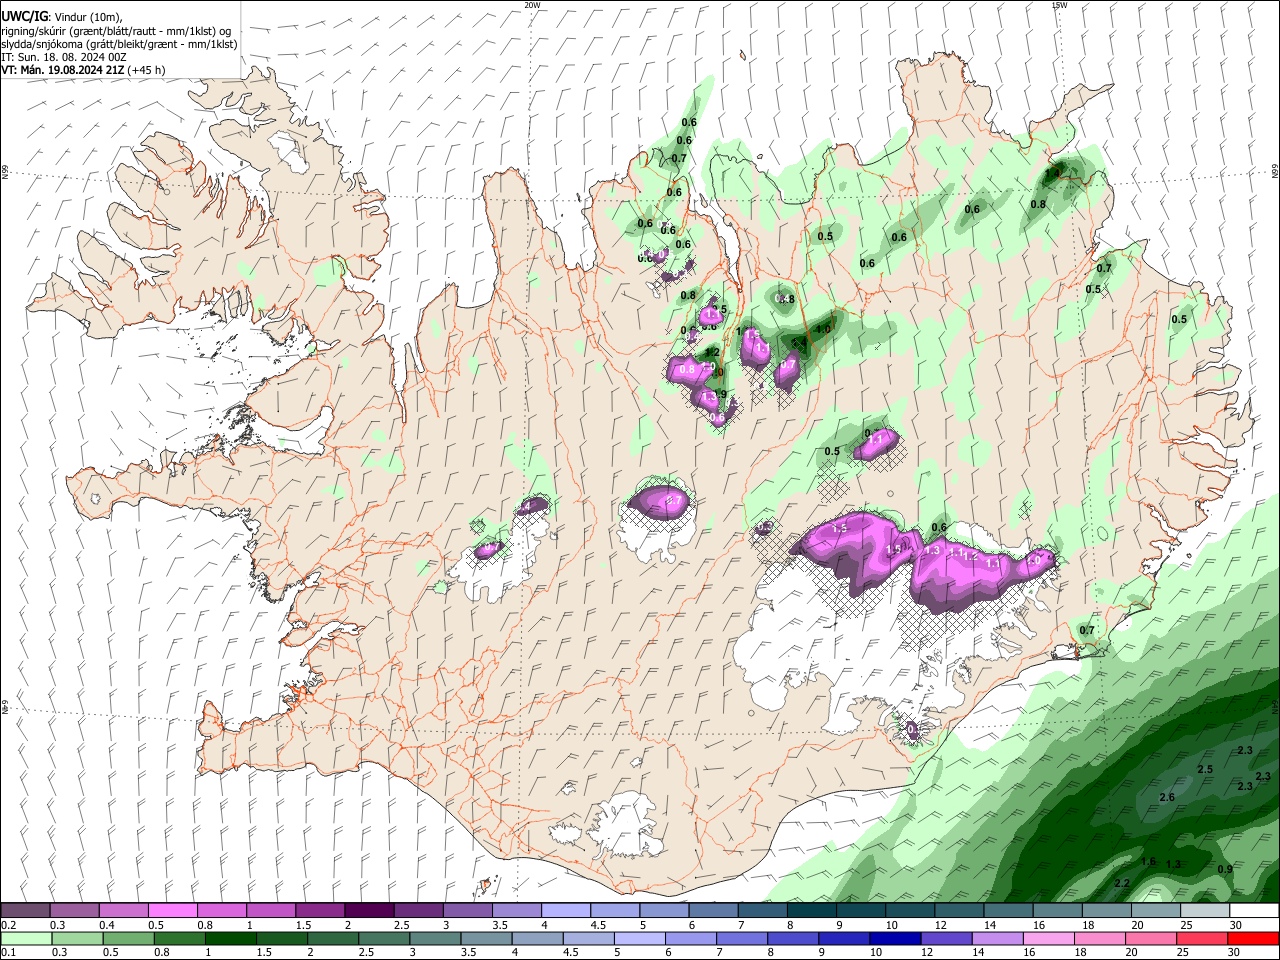Image resolution: width=1280 pixels, height=960 pixels.
Task: Click the 'IT: Sun. 18. 08. 2024 00Z' init time
Action: click(x=64, y=57)
